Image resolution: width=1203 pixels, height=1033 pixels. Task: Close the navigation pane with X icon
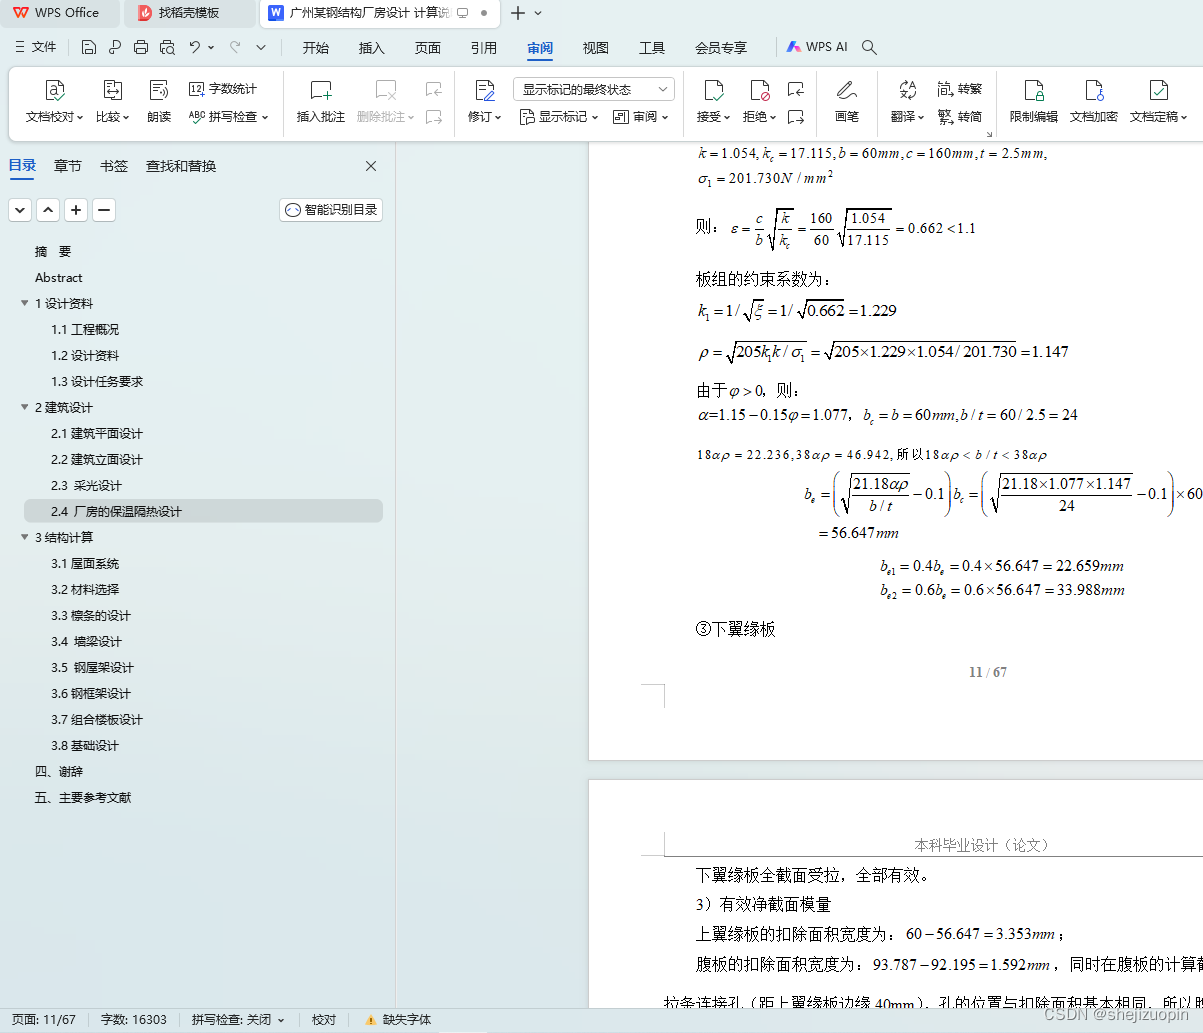(371, 166)
